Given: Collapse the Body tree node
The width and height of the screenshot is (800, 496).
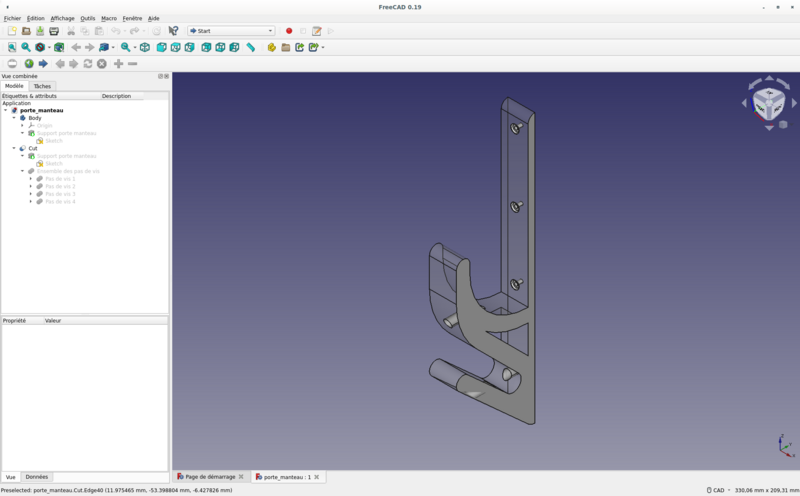Looking at the screenshot, I should (14, 118).
